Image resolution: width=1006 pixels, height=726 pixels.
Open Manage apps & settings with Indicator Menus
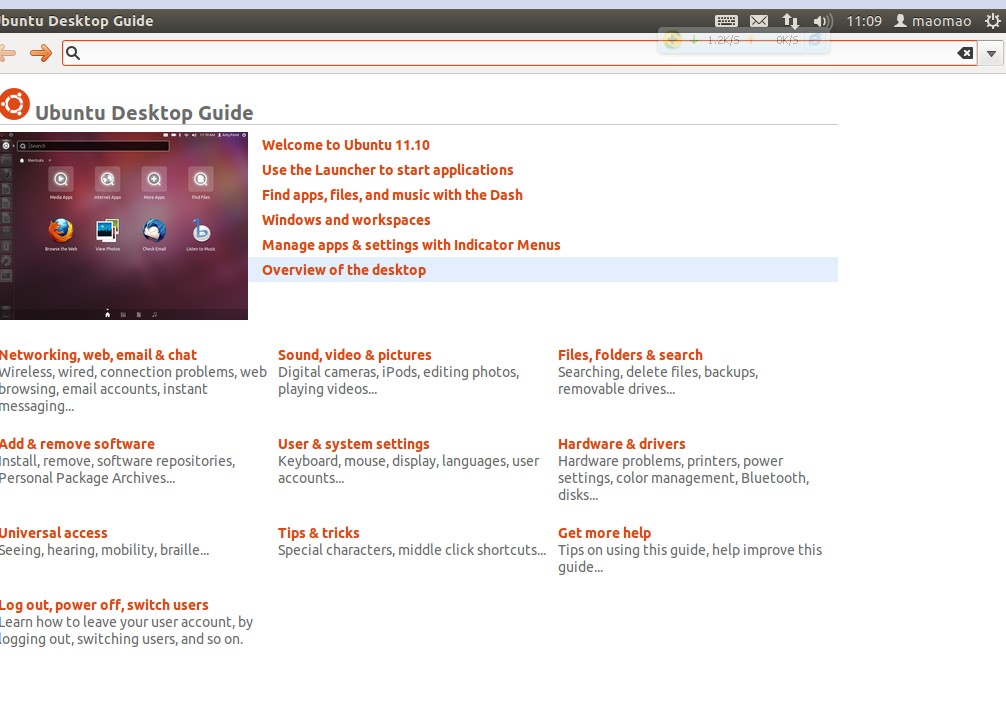pyautogui.click(x=411, y=245)
